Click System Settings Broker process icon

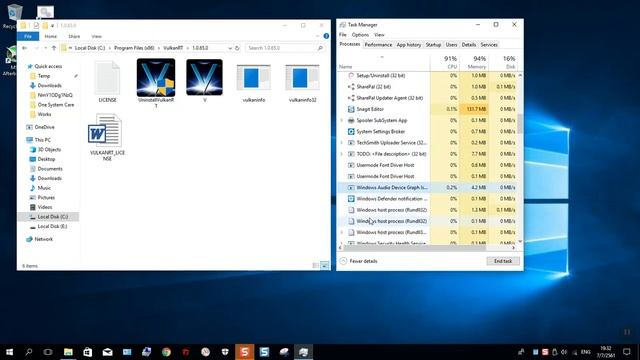click(x=351, y=131)
